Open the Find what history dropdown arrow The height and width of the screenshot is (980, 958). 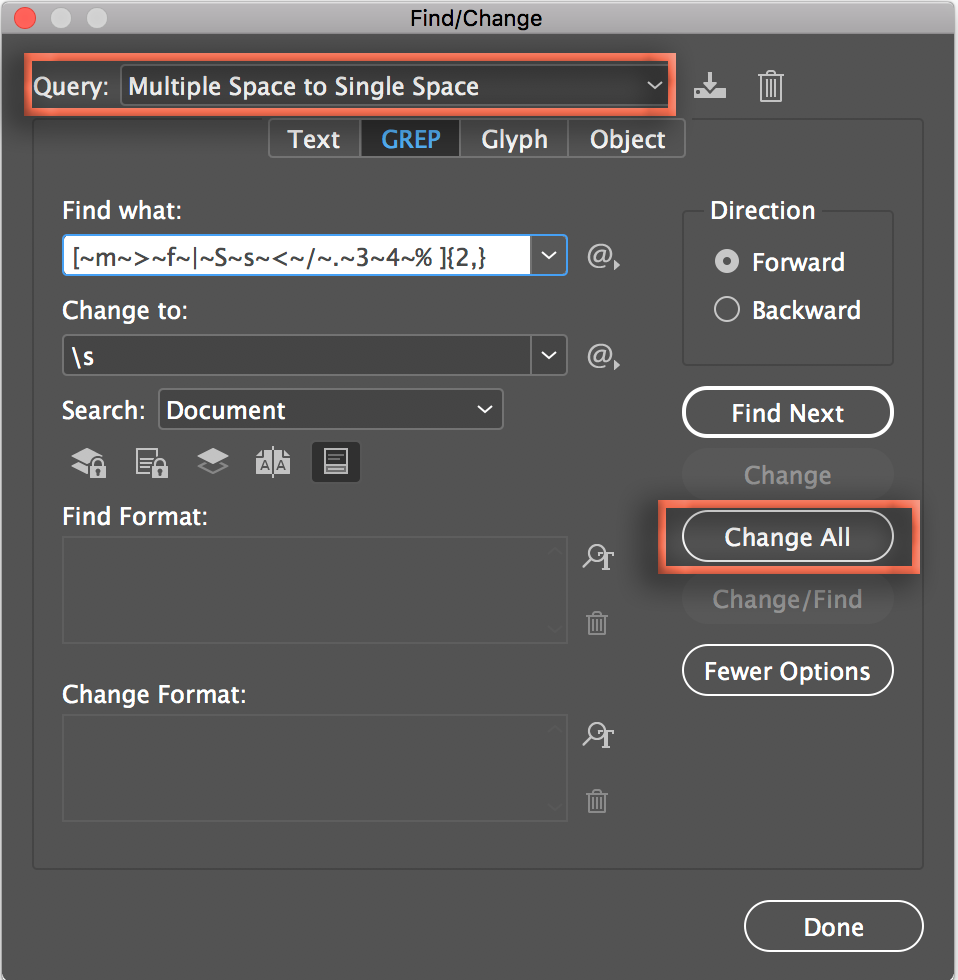(x=549, y=256)
